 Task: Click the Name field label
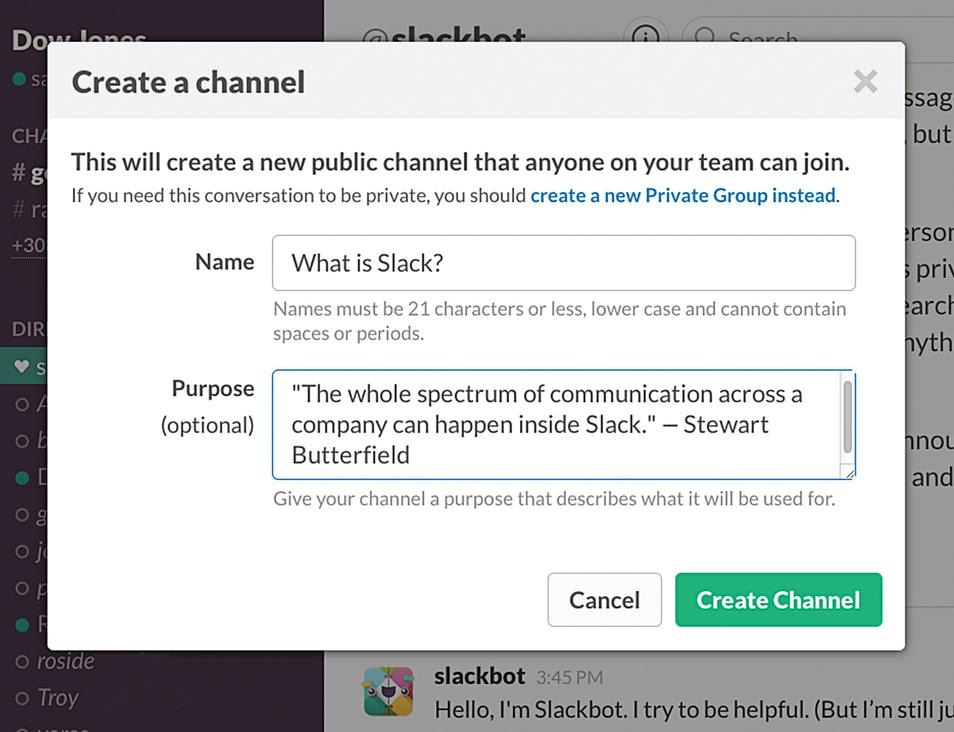225,262
